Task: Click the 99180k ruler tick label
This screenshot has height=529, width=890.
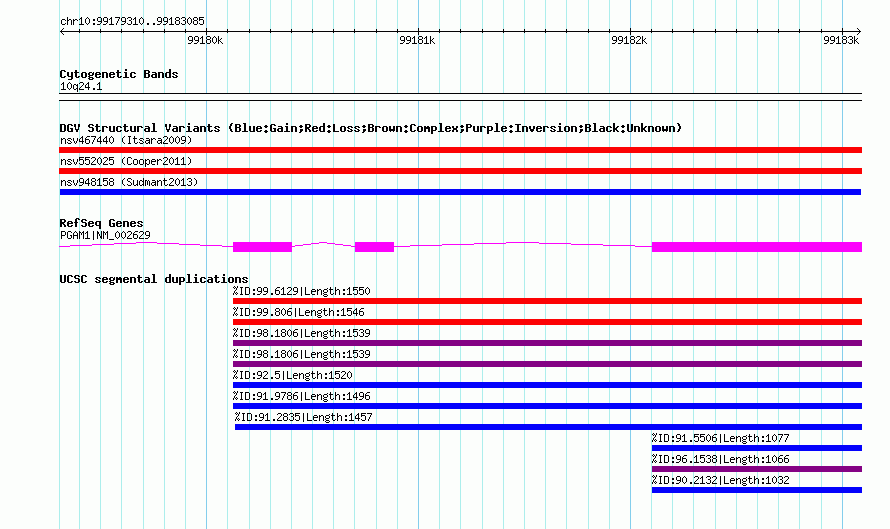Action: [x=205, y=40]
